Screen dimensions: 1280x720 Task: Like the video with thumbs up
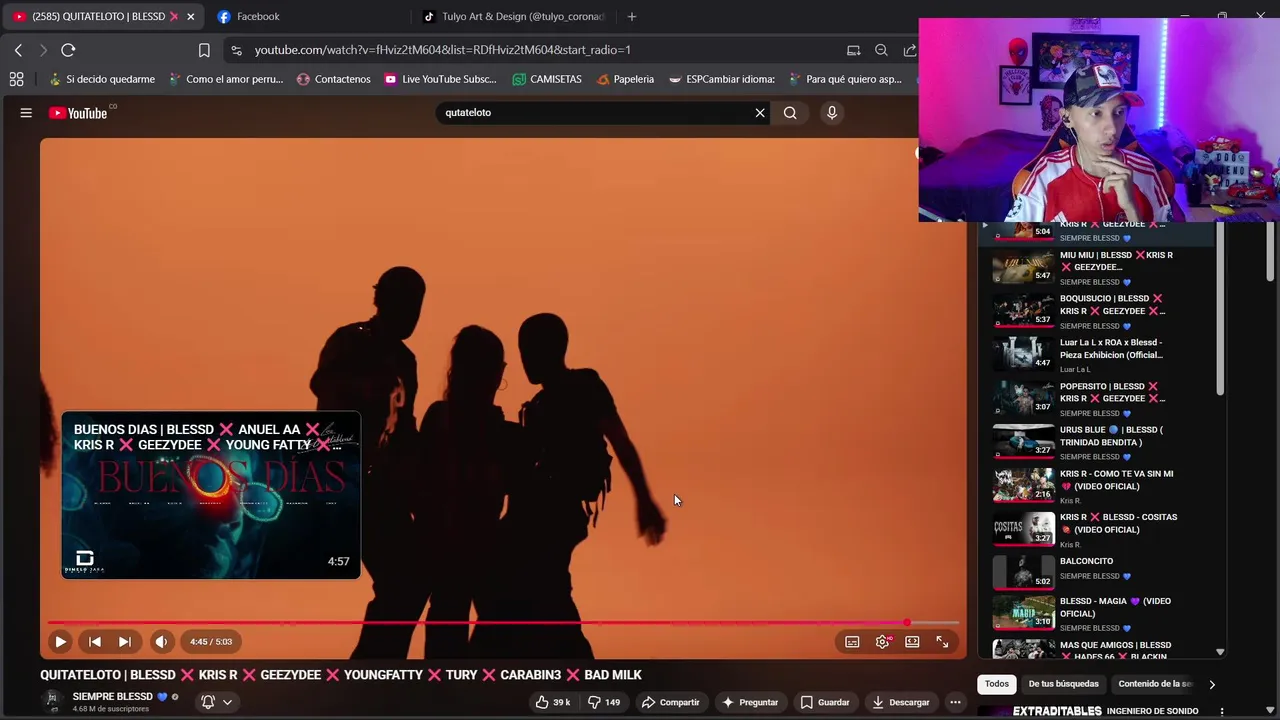552,702
